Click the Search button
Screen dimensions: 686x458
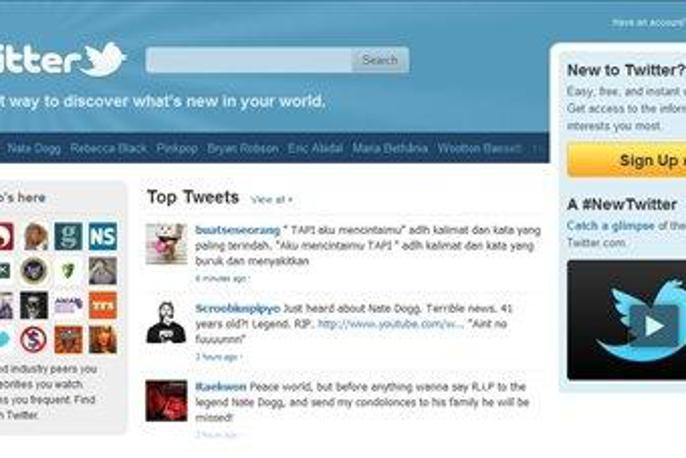pyautogui.click(x=380, y=60)
